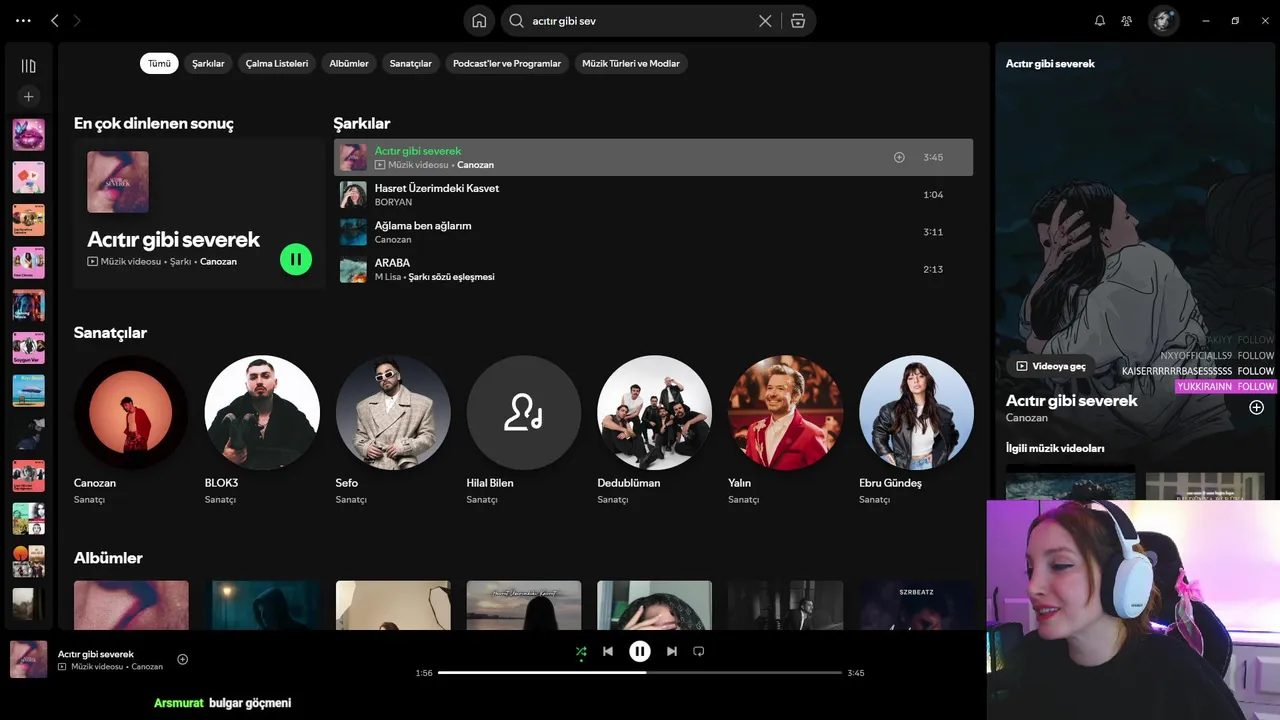The width and height of the screenshot is (1280, 720).
Task: Open the Sanatçılar section heading
Action: pos(110,332)
